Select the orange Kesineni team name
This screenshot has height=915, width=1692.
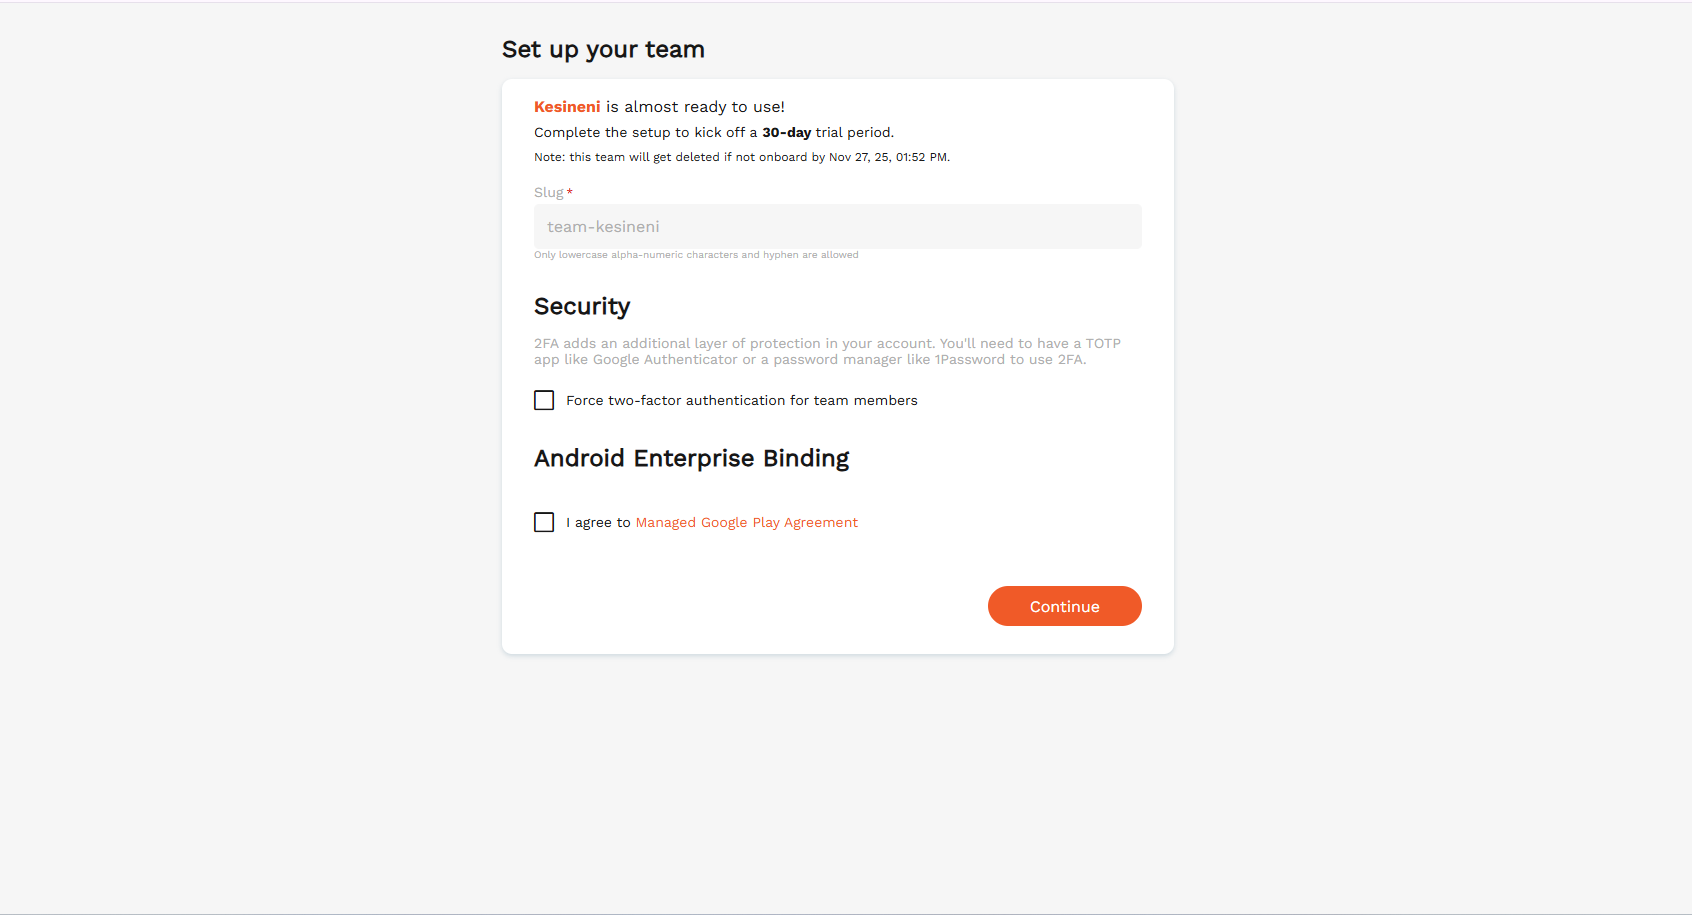tap(567, 106)
